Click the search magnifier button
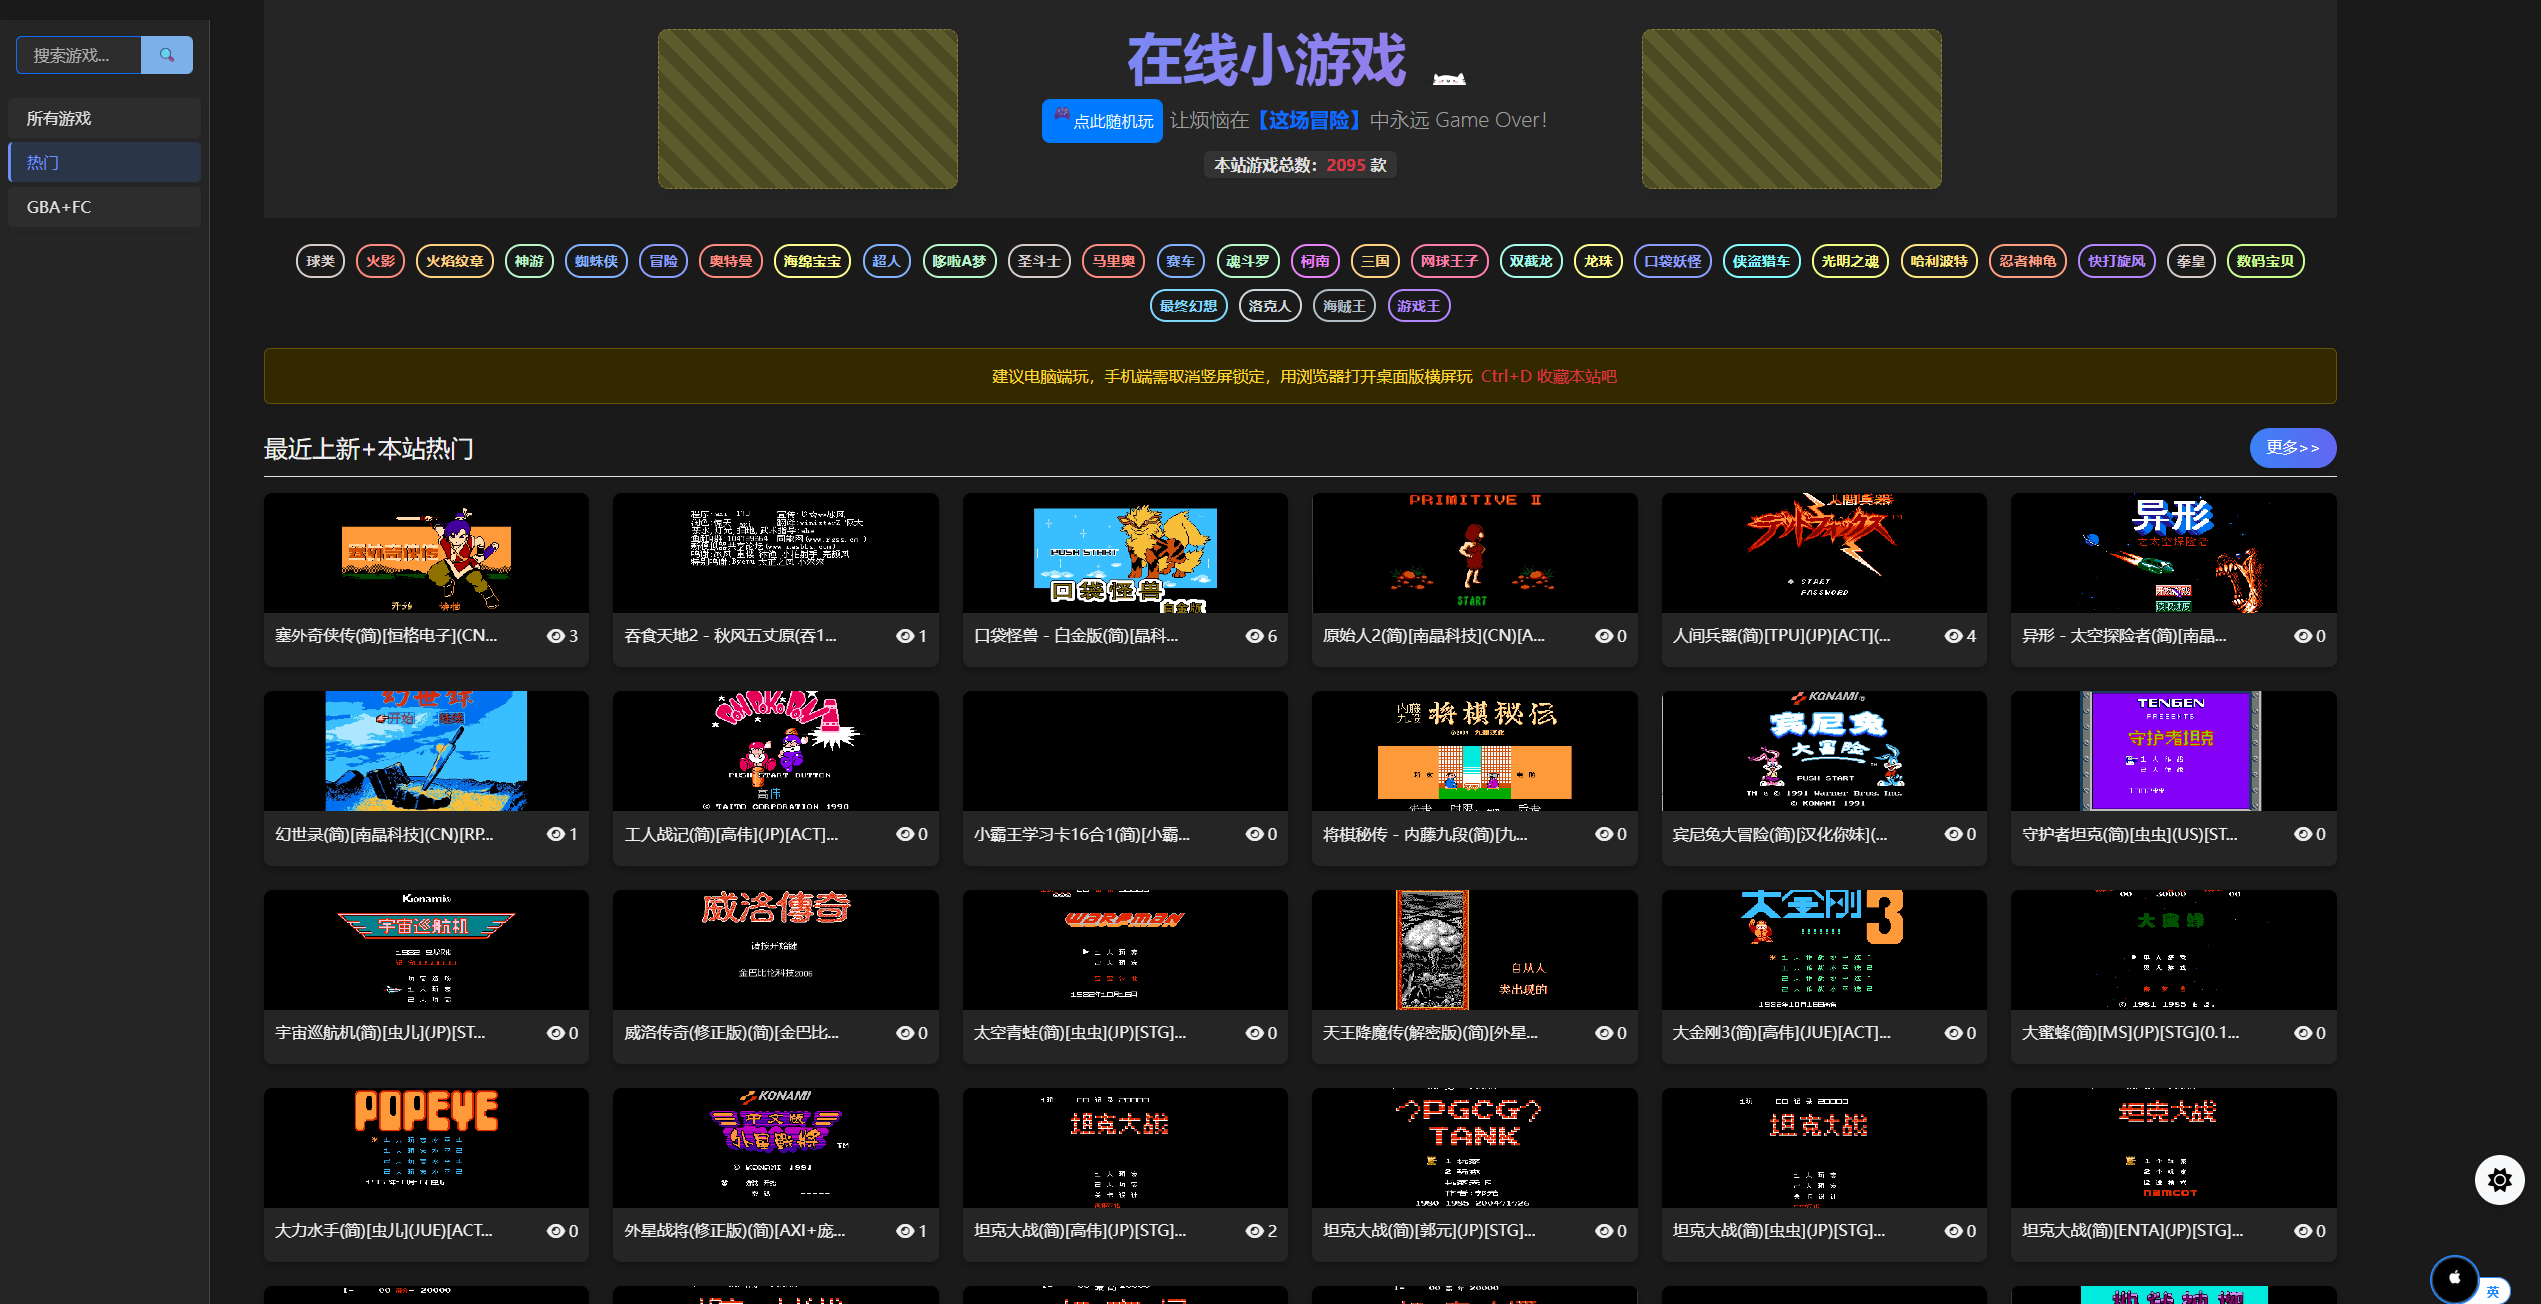 (x=167, y=55)
